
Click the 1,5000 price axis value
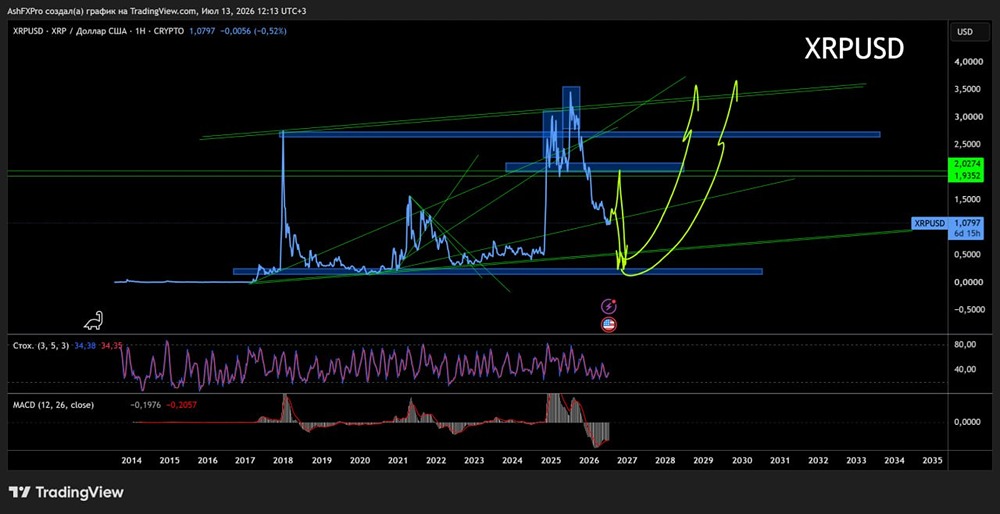[x=967, y=200]
